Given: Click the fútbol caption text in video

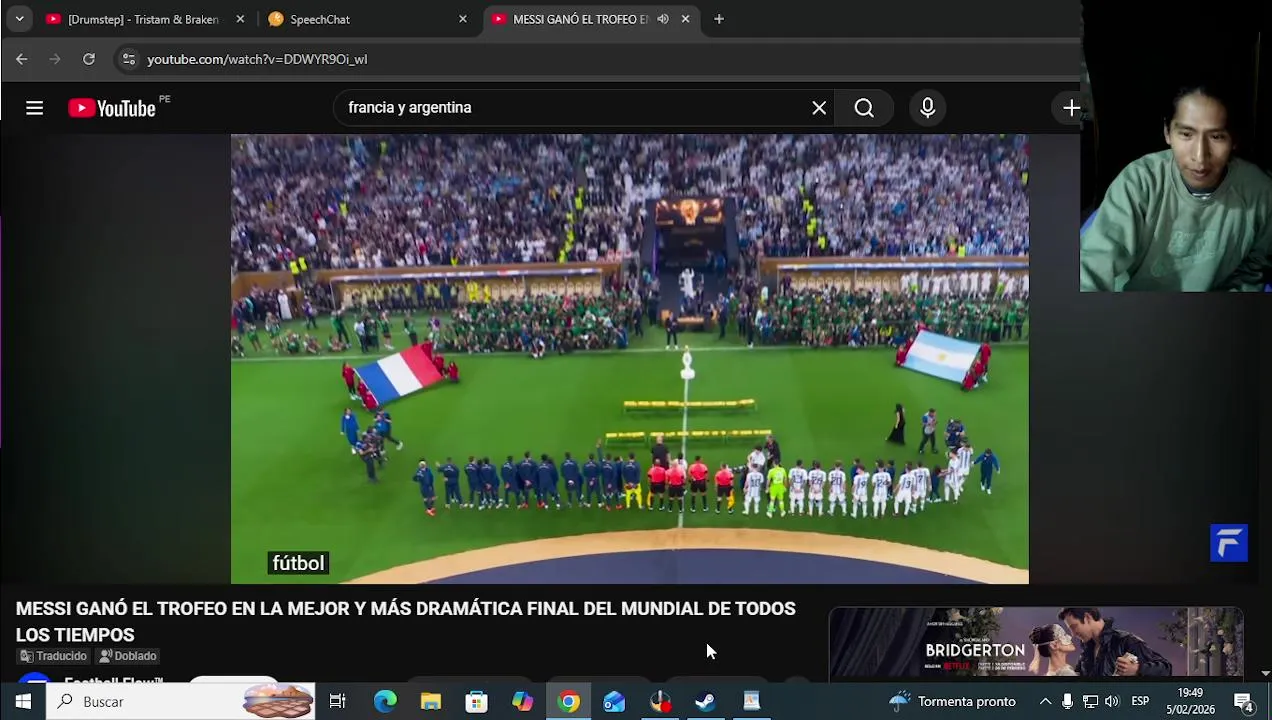Looking at the screenshot, I should (298, 563).
